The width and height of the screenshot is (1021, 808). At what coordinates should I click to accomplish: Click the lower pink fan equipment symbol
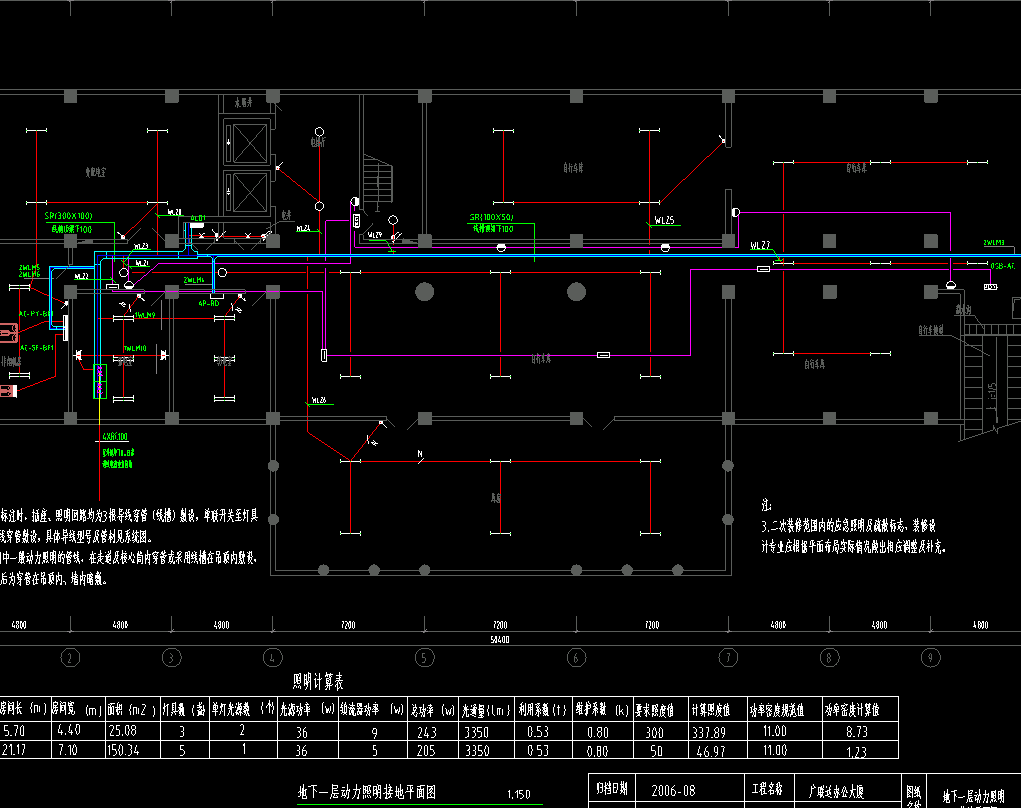point(8,391)
